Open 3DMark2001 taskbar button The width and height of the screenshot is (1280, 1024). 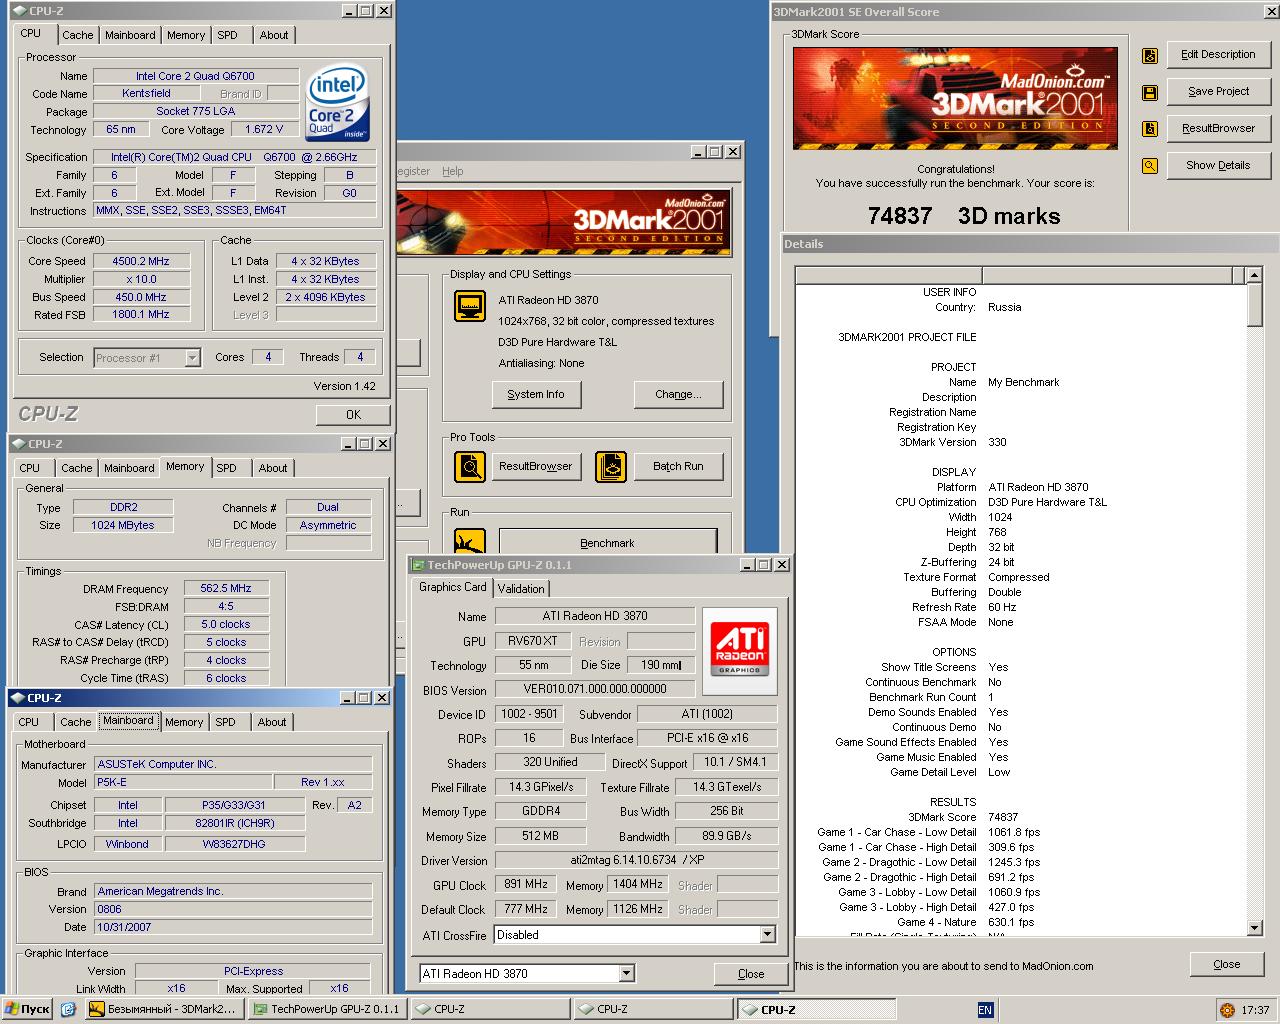click(163, 1009)
